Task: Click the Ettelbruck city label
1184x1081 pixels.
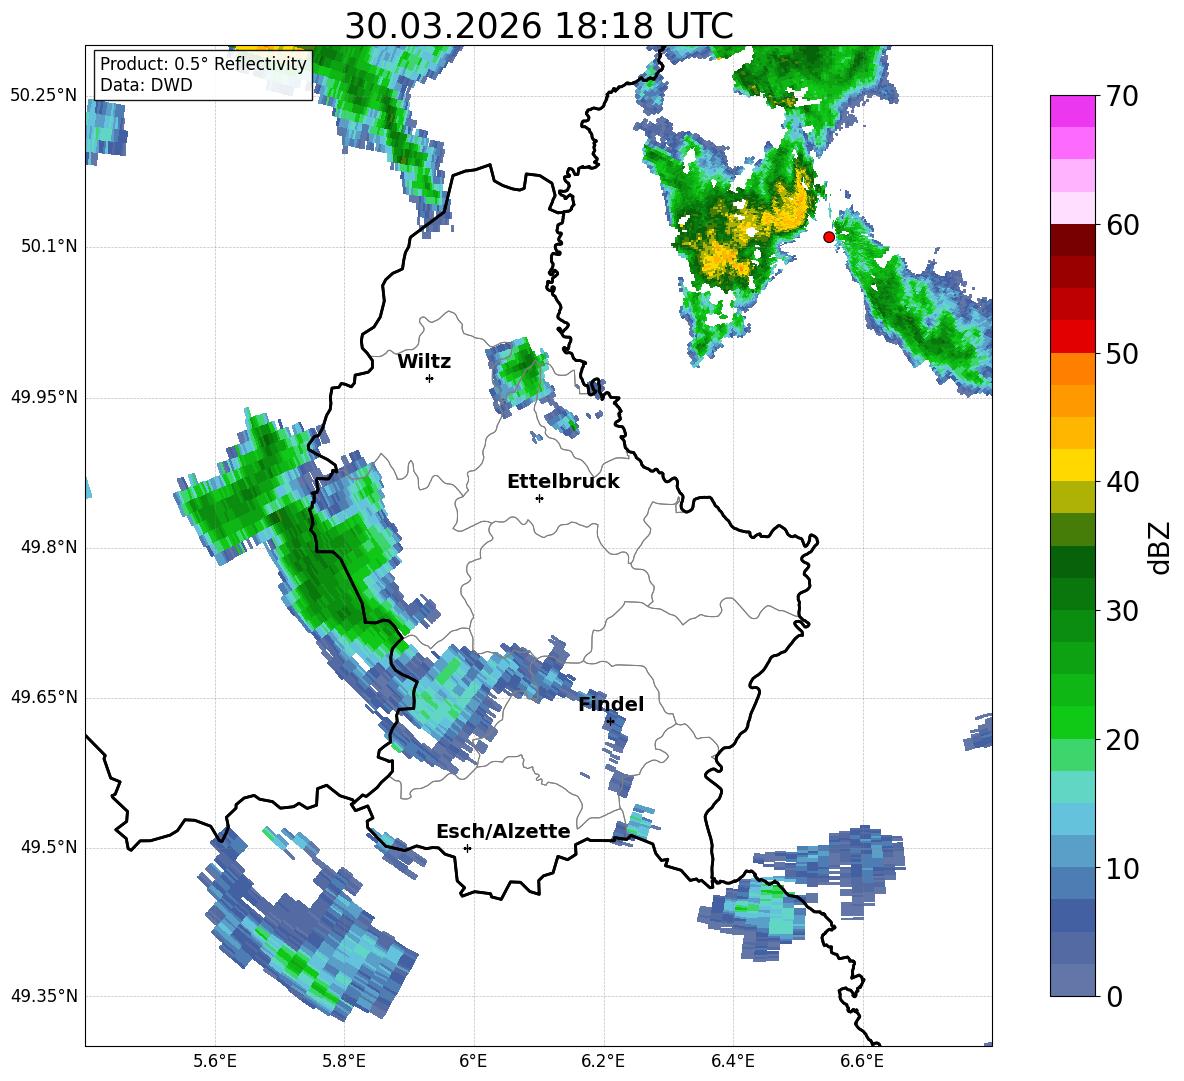Action: click(x=563, y=482)
